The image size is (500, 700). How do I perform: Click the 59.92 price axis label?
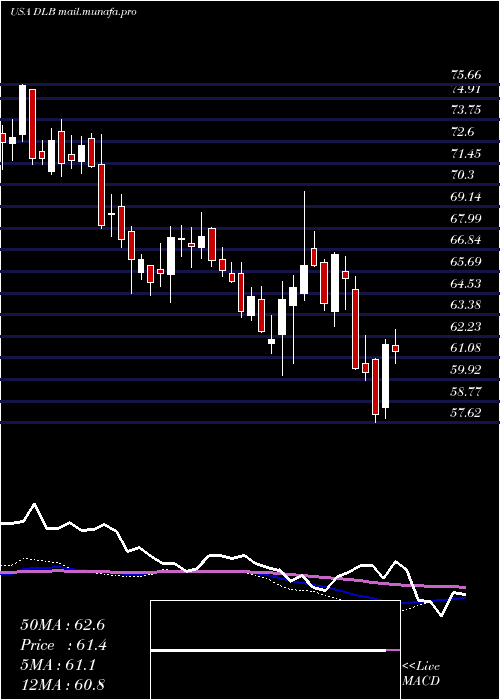[466, 370]
